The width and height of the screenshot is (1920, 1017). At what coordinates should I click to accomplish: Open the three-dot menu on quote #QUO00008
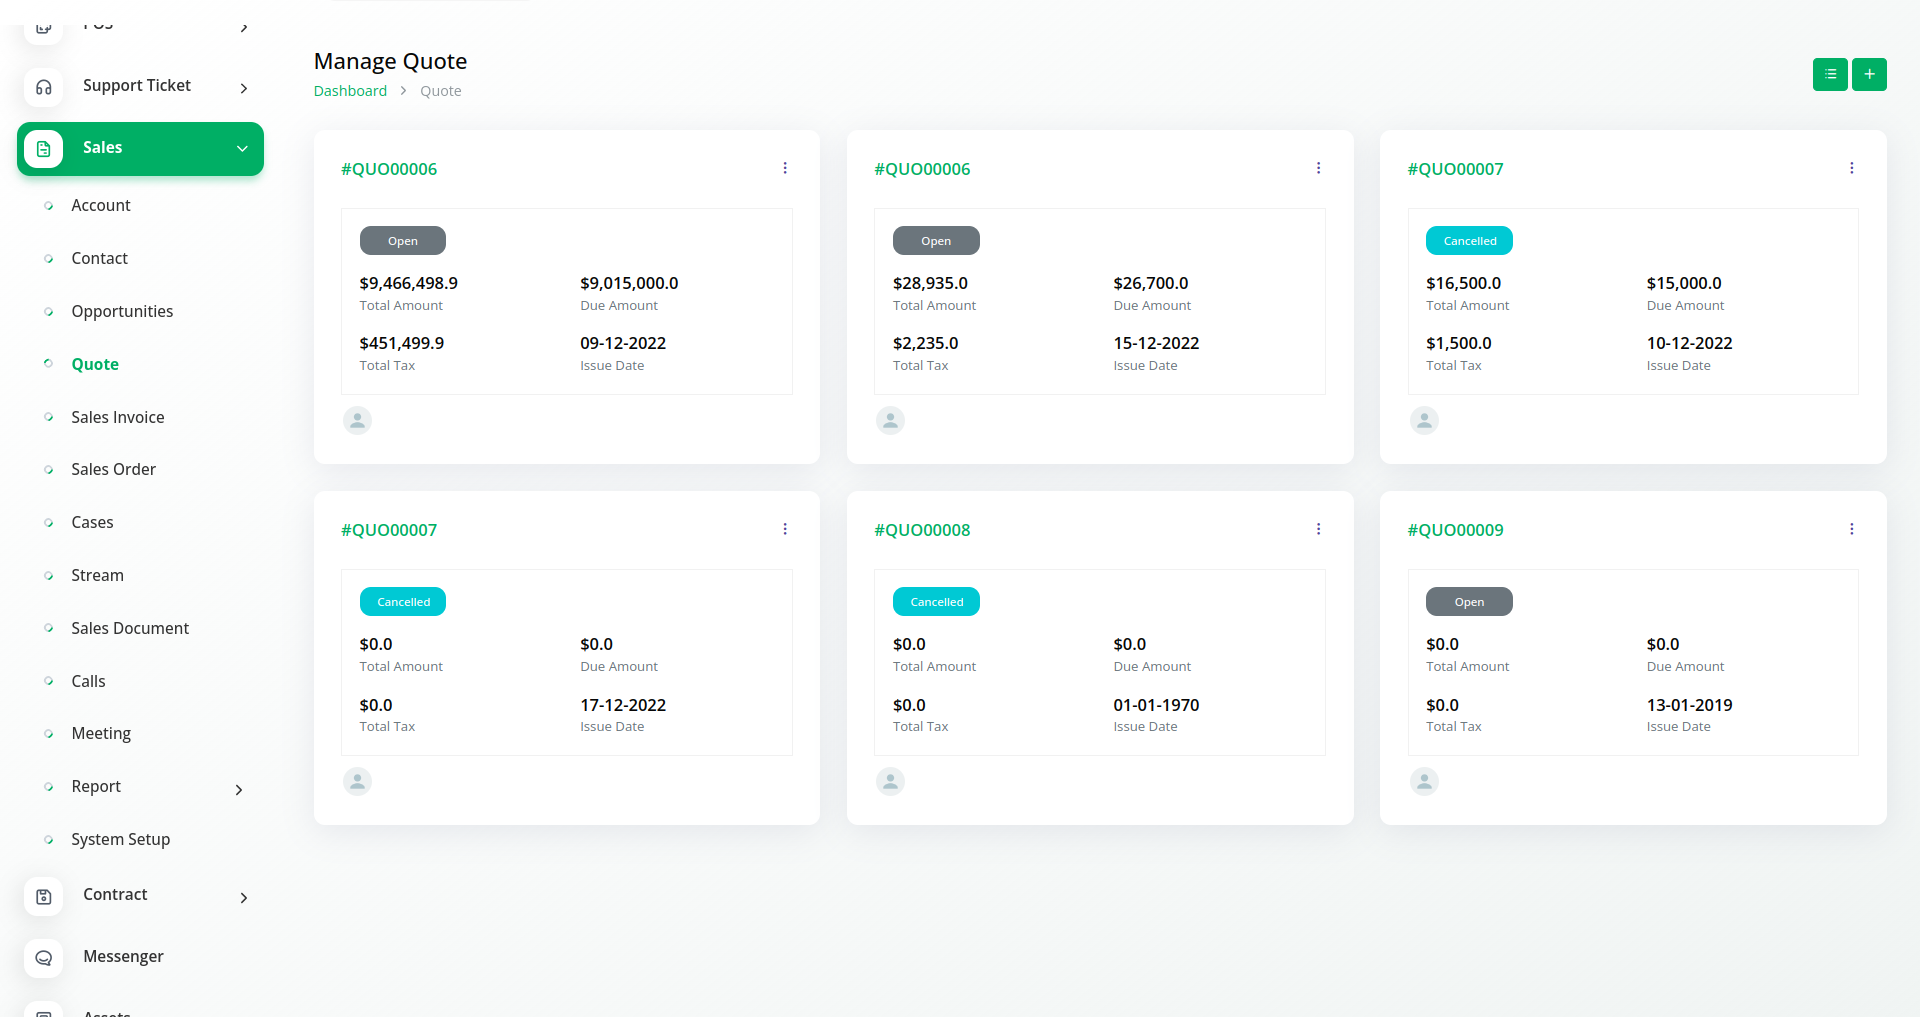pos(1318,529)
